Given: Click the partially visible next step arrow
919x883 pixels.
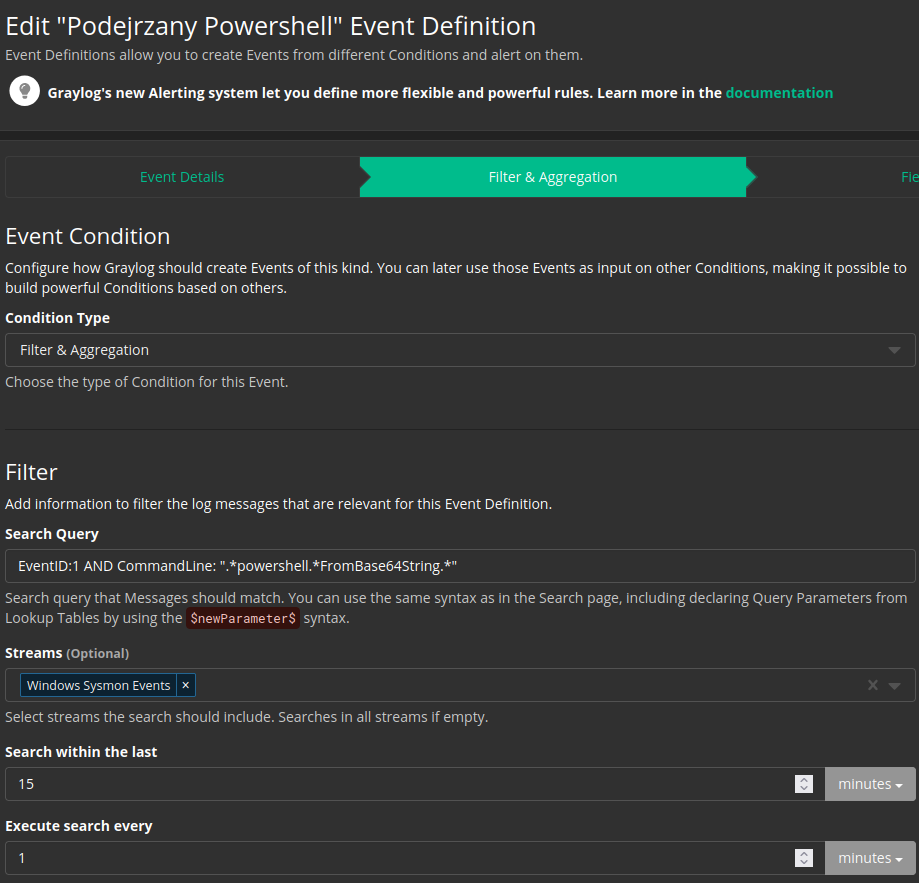Looking at the screenshot, I should coord(908,176).
